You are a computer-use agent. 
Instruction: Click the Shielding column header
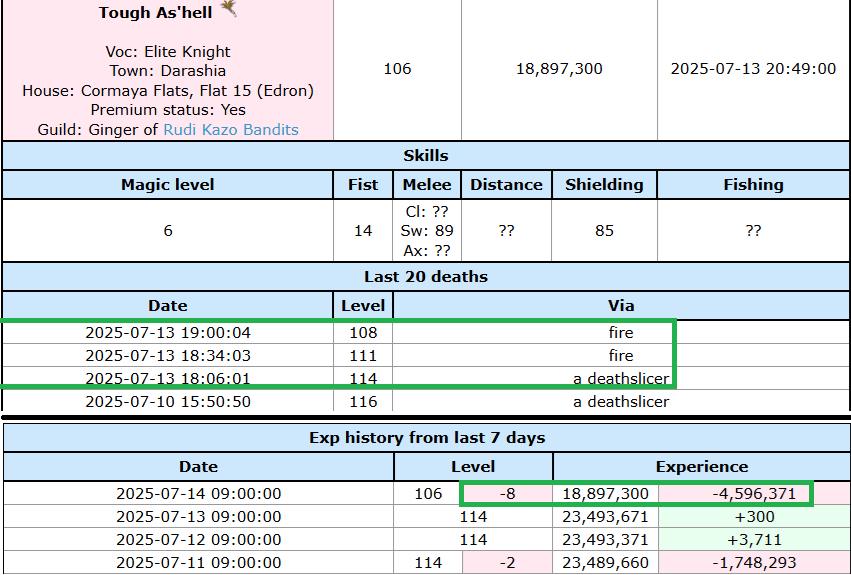tap(604, 184)
